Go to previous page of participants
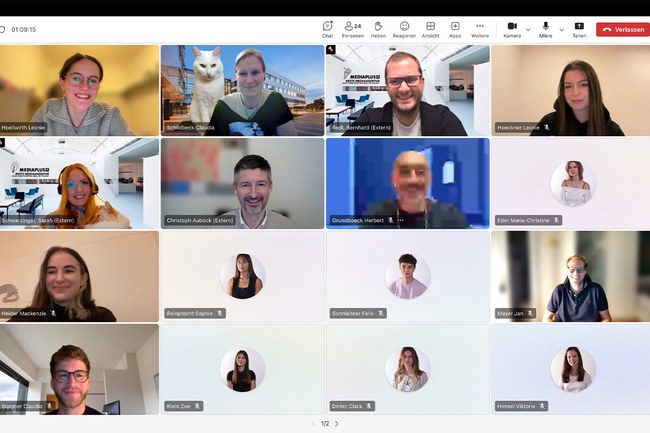650x433 pixels. pos(313,424)
